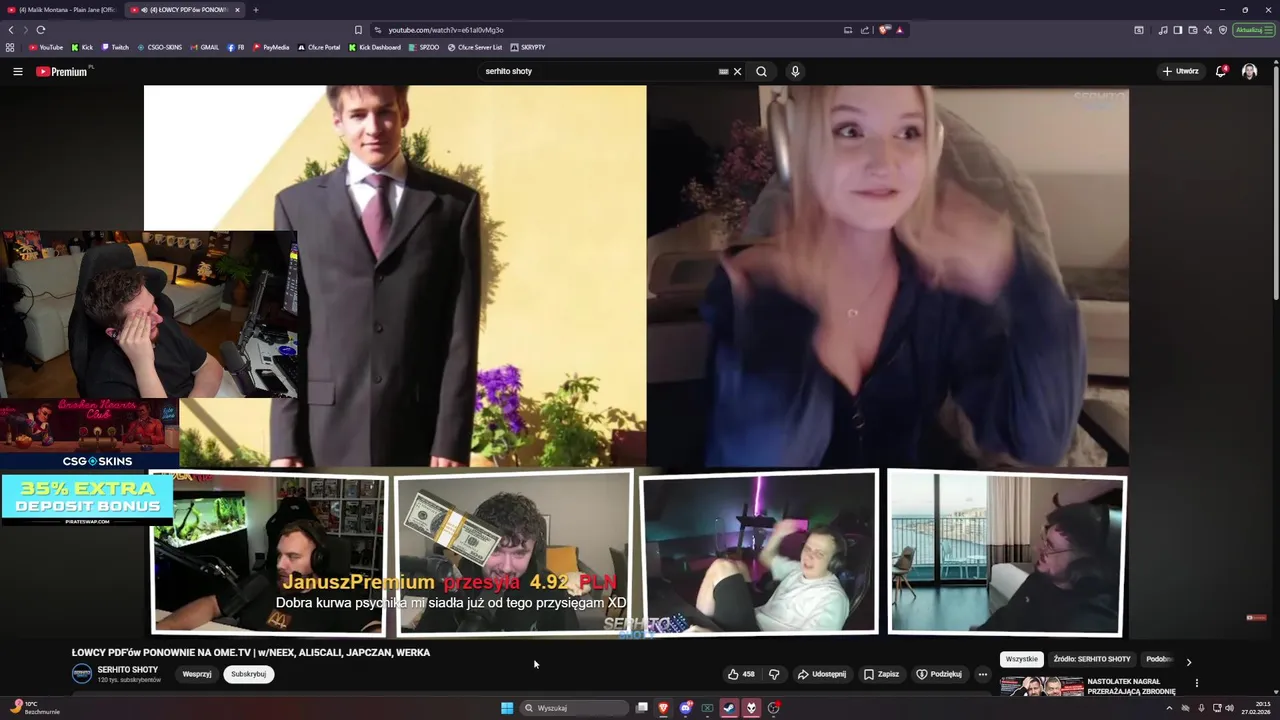Open Brave Shields lion icon
This screenshot has height=720, width=1280.
[884, 30]
